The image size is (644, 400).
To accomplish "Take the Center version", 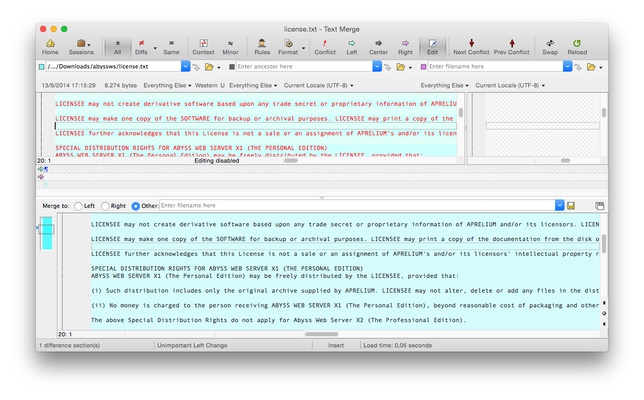I will pos(378,47).
